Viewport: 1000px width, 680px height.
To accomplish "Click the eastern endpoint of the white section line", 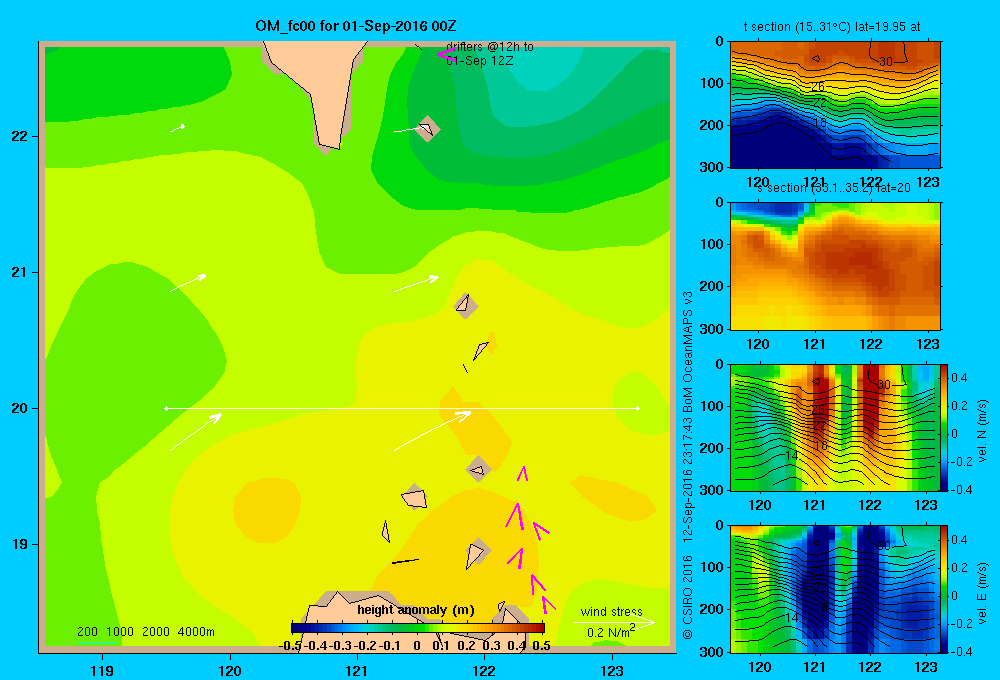I will click(638, 408).
